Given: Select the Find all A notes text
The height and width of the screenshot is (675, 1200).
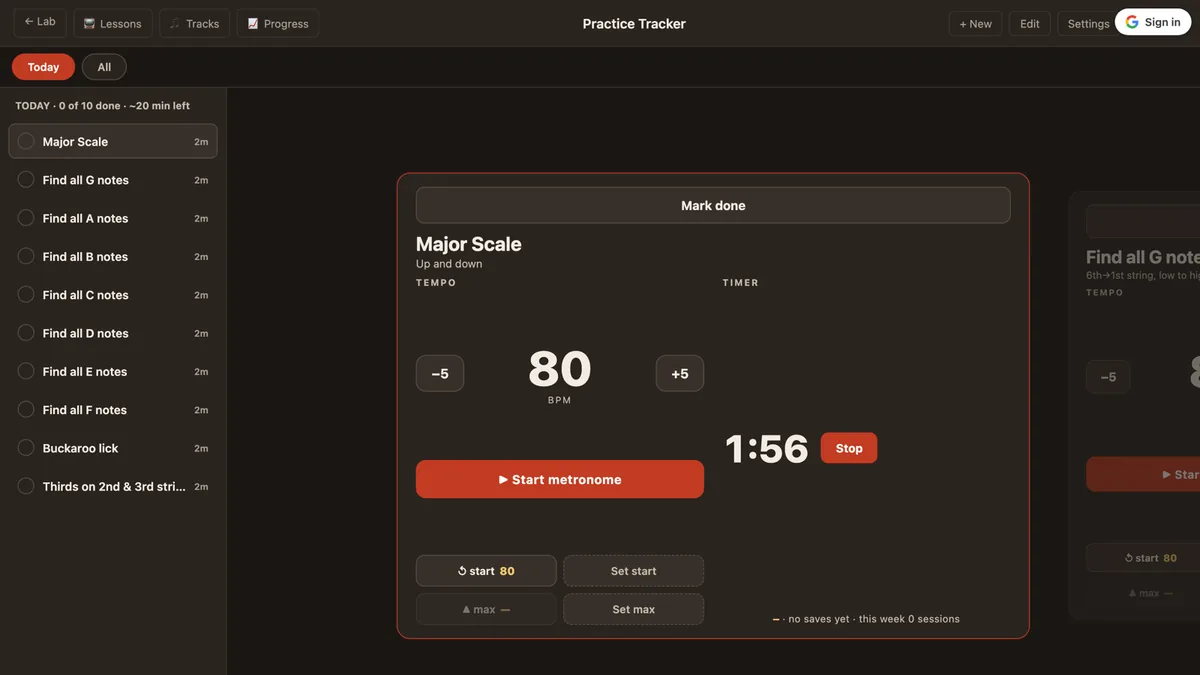Looking at the screenshot, I should (85, 218).
